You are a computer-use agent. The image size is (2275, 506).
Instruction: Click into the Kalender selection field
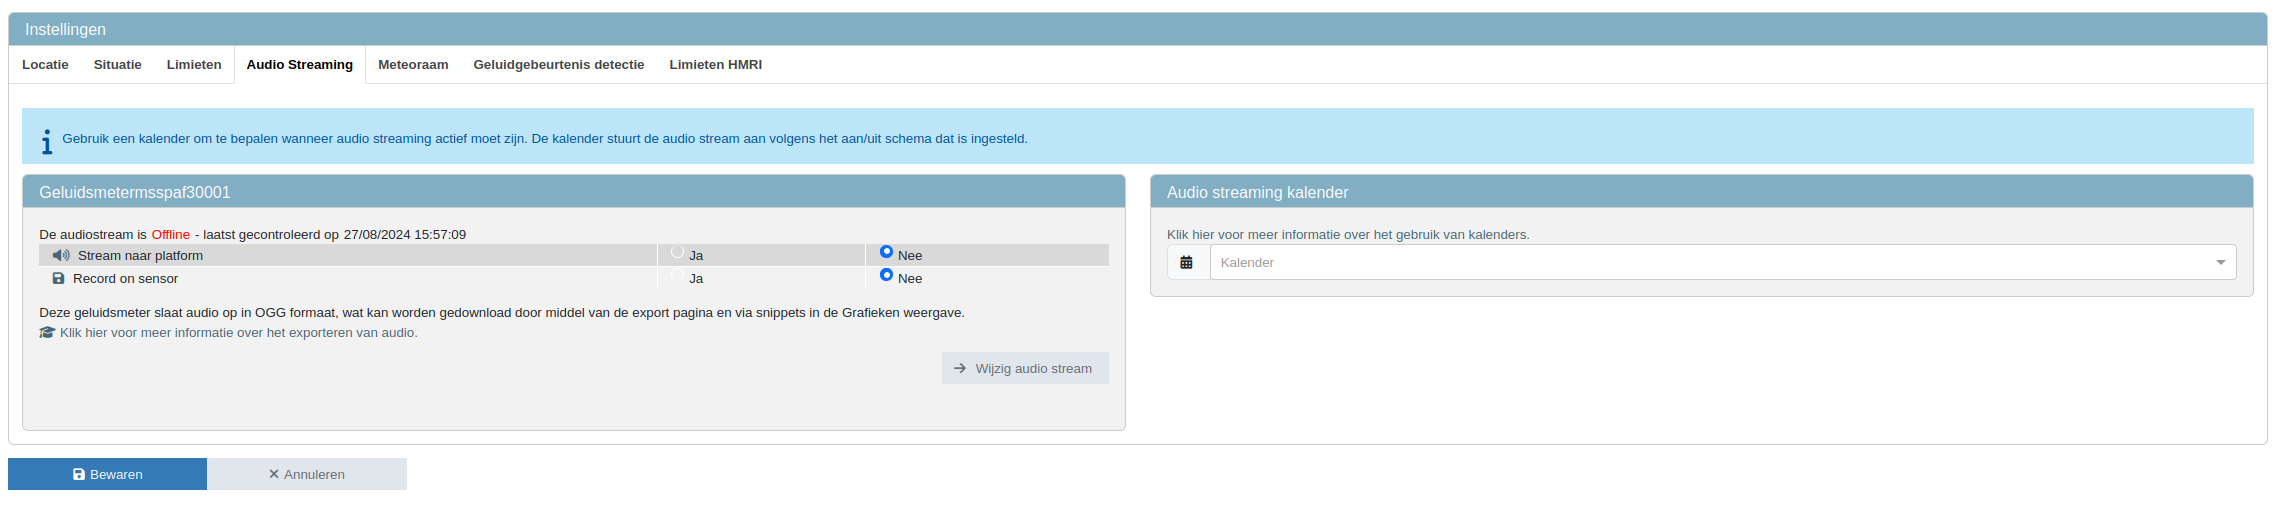click(1700, 263)
